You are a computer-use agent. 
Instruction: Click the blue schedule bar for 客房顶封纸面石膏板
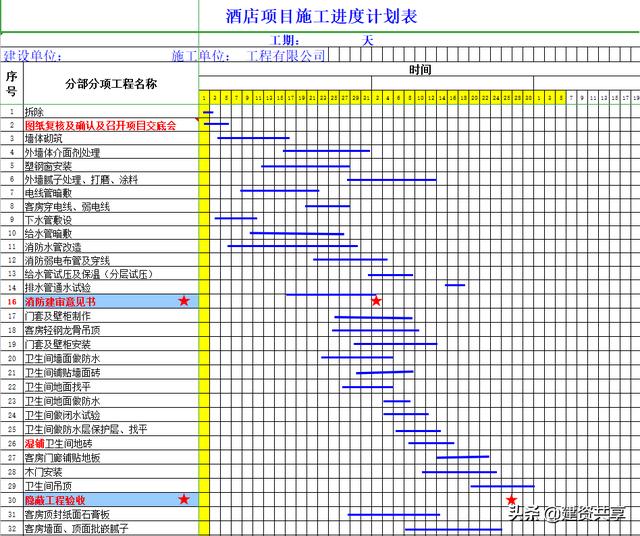[x=394, y=515]
